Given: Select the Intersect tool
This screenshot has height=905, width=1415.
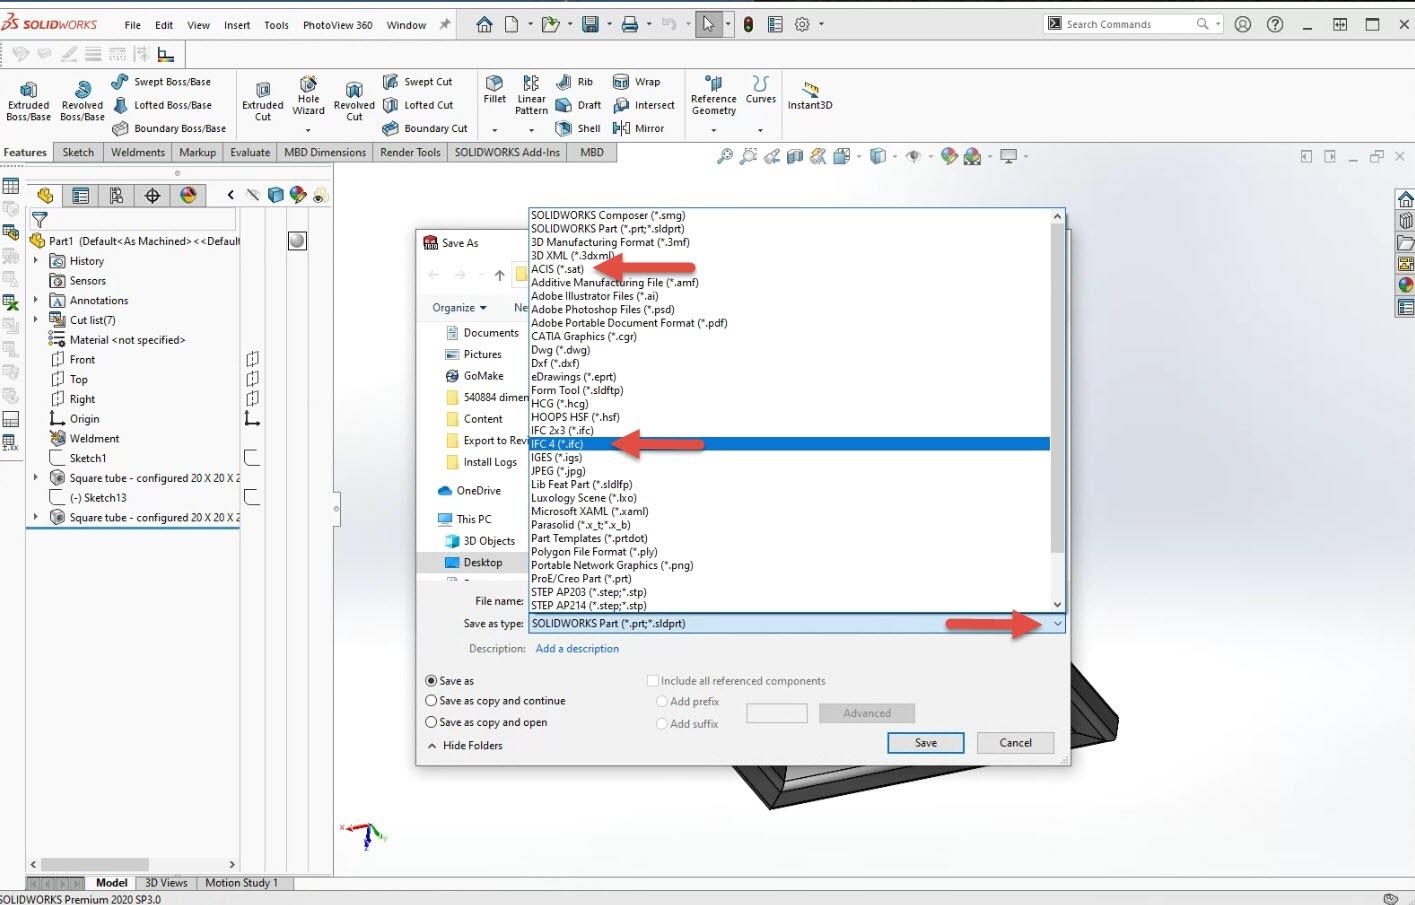Looking at the screenshot, I should tap(644, 105).
